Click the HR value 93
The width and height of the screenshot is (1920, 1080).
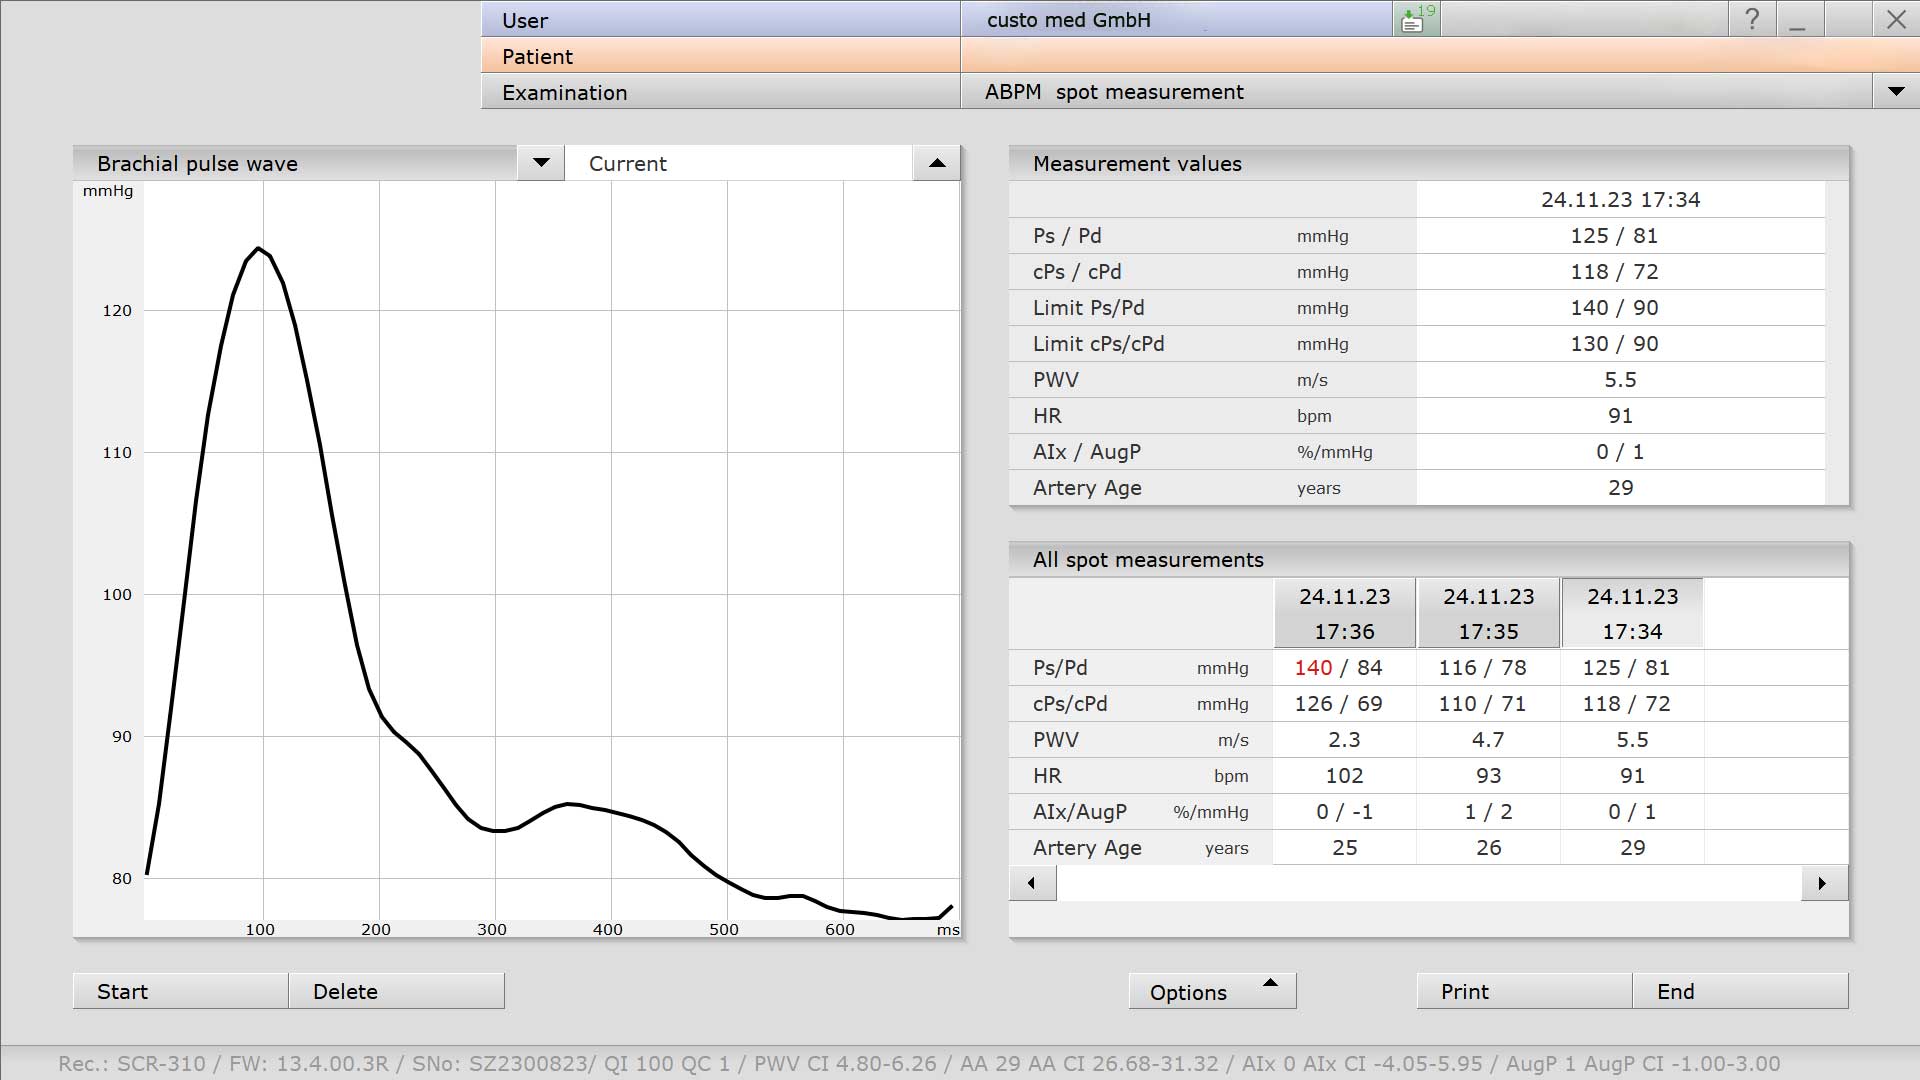coord(1488,776)
